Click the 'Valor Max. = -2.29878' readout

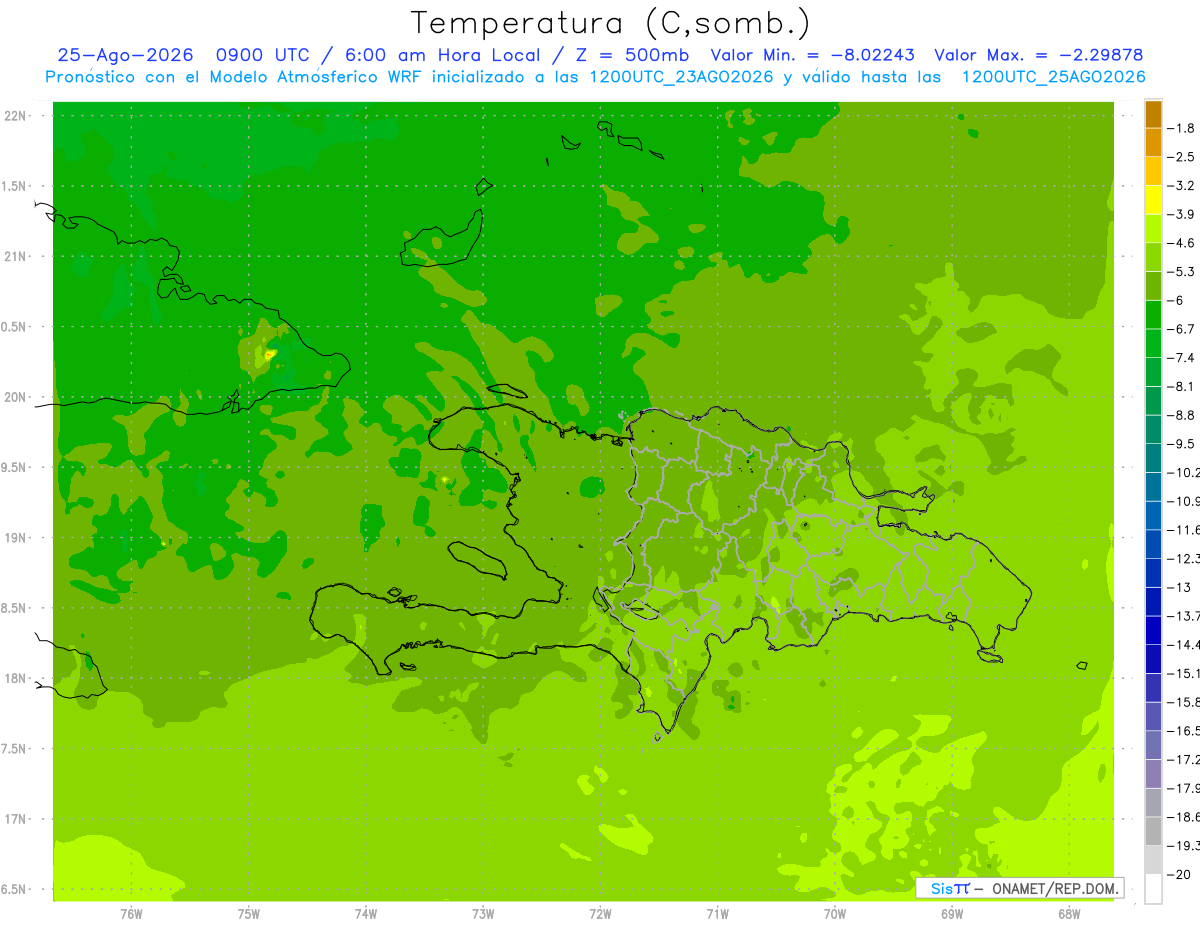tap(1038, 55)
